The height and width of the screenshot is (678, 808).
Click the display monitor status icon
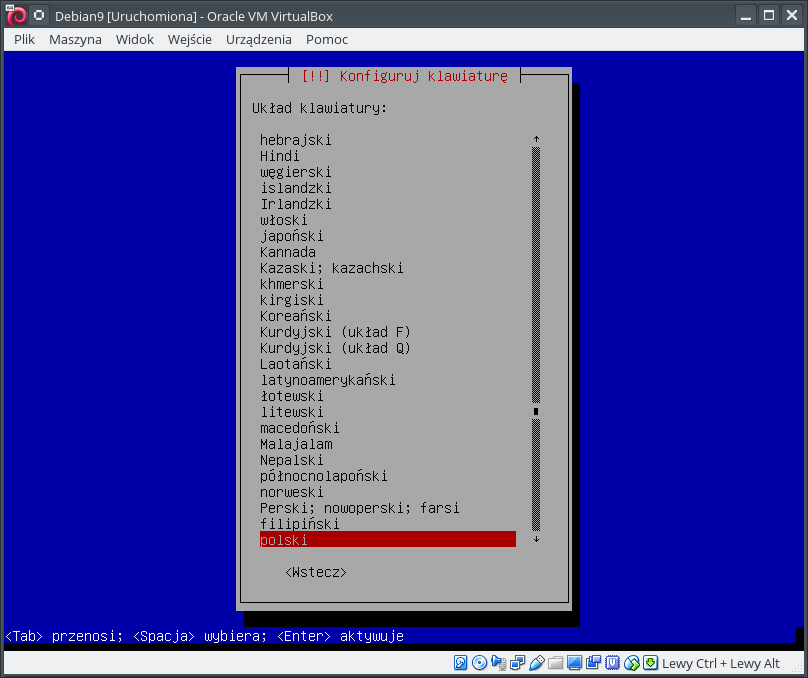(574, 663)
